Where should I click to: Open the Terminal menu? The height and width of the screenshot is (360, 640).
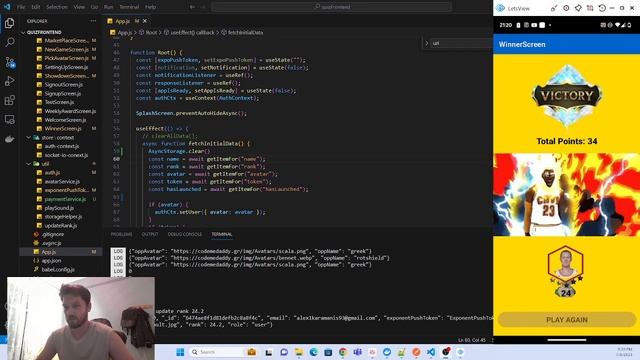129,7
